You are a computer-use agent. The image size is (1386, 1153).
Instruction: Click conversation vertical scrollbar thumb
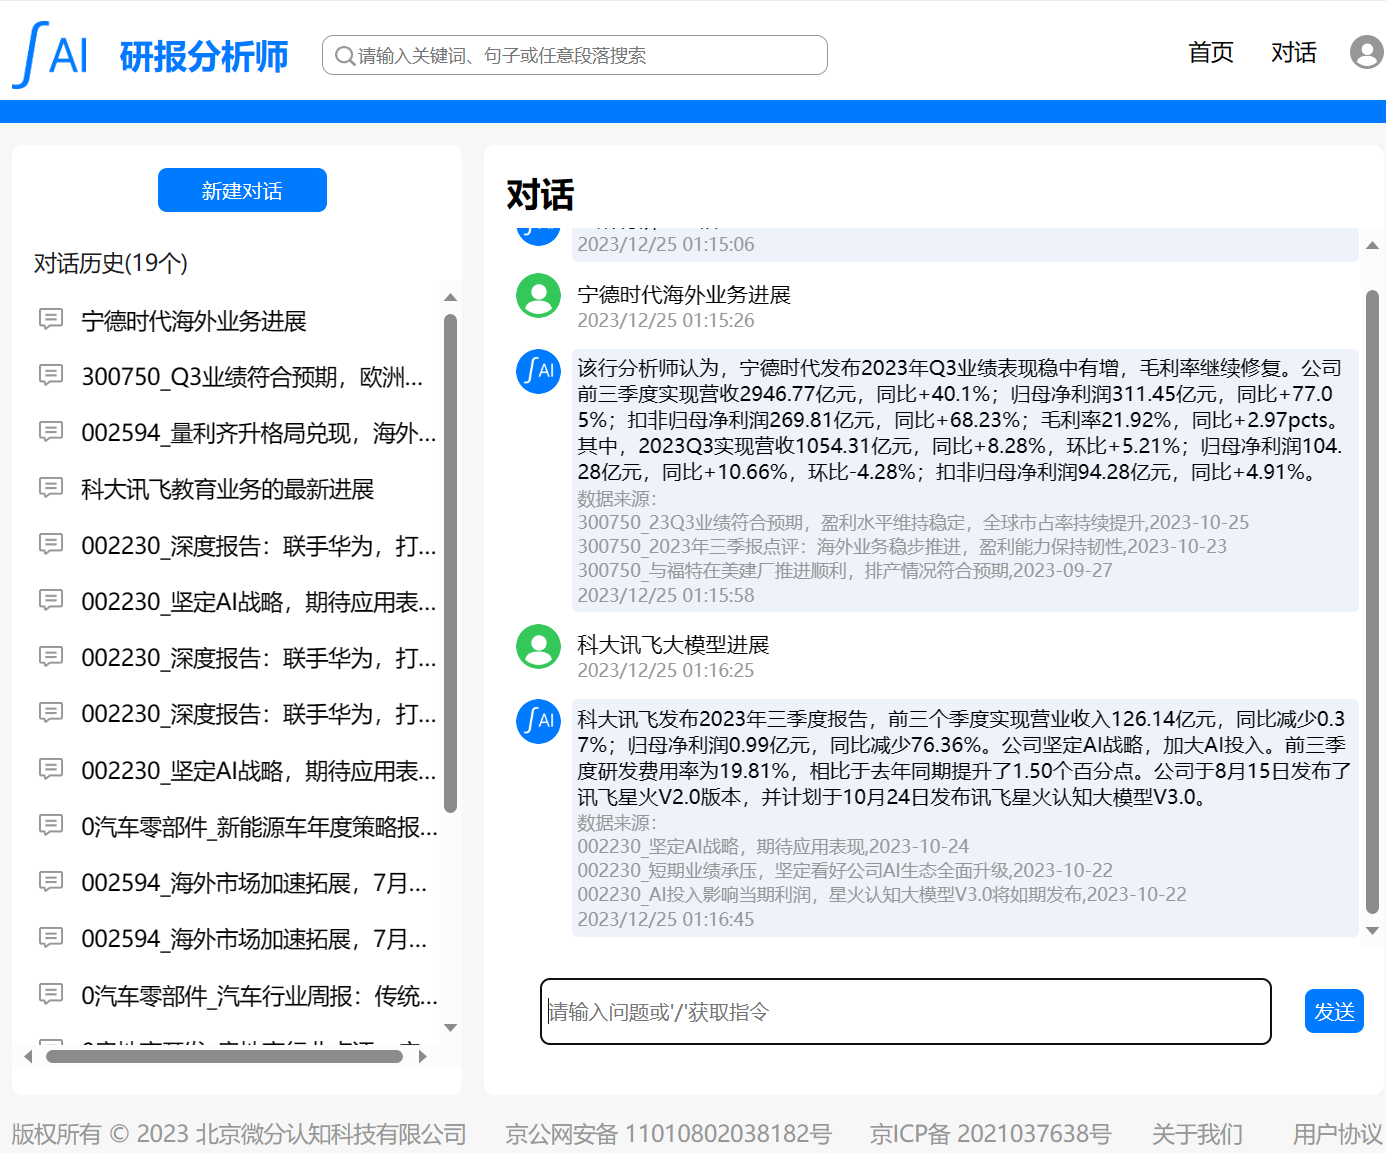1372,602
